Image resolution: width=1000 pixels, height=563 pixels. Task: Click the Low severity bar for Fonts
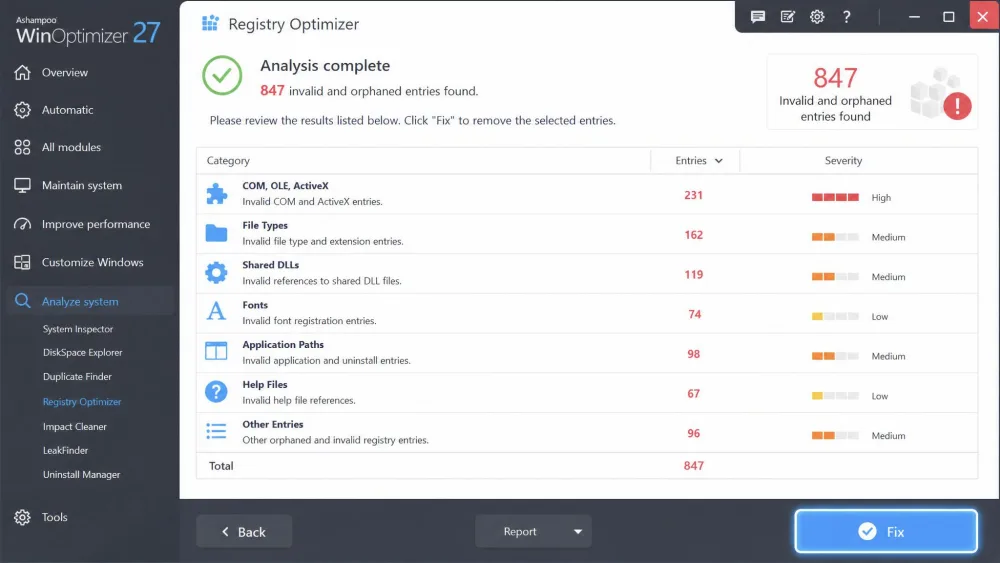(835, 316)
